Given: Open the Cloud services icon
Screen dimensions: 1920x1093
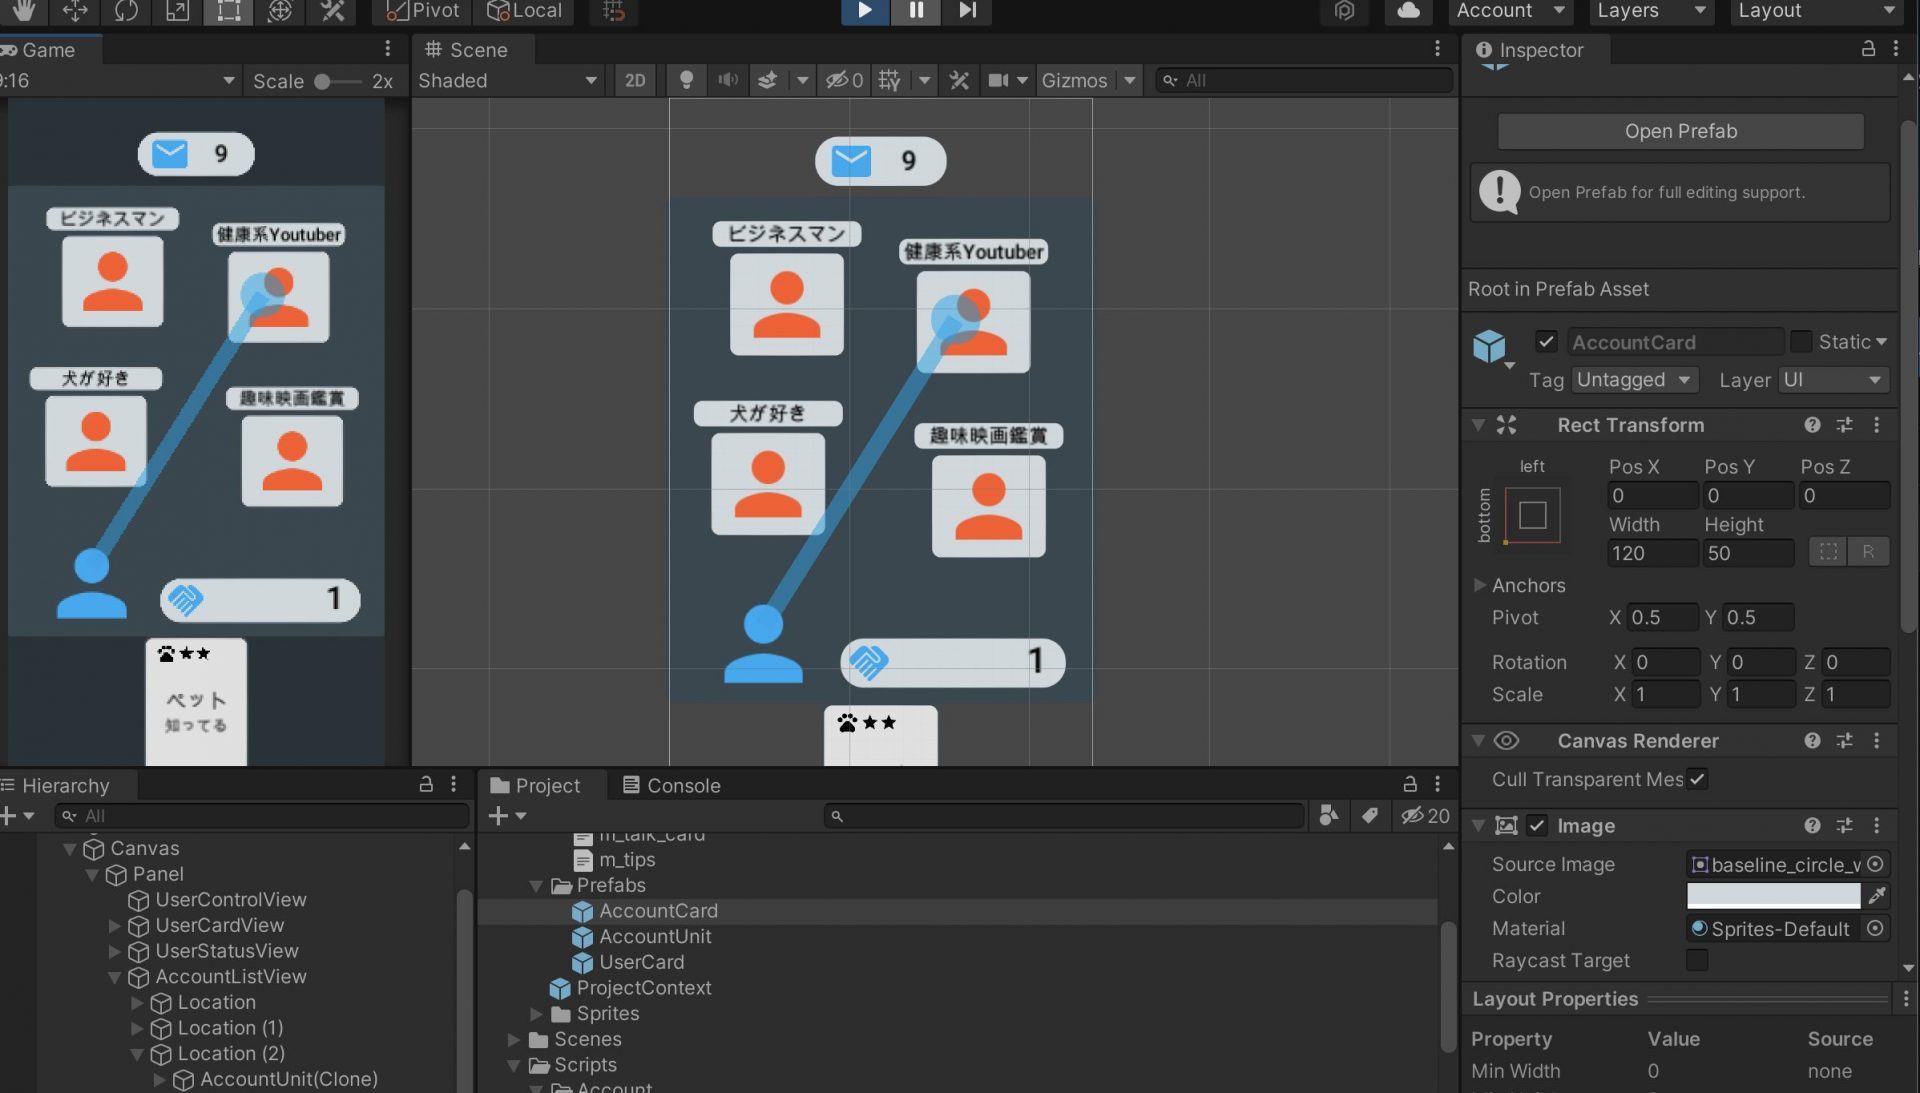Looking at the screenshot, I should 1408,10.
